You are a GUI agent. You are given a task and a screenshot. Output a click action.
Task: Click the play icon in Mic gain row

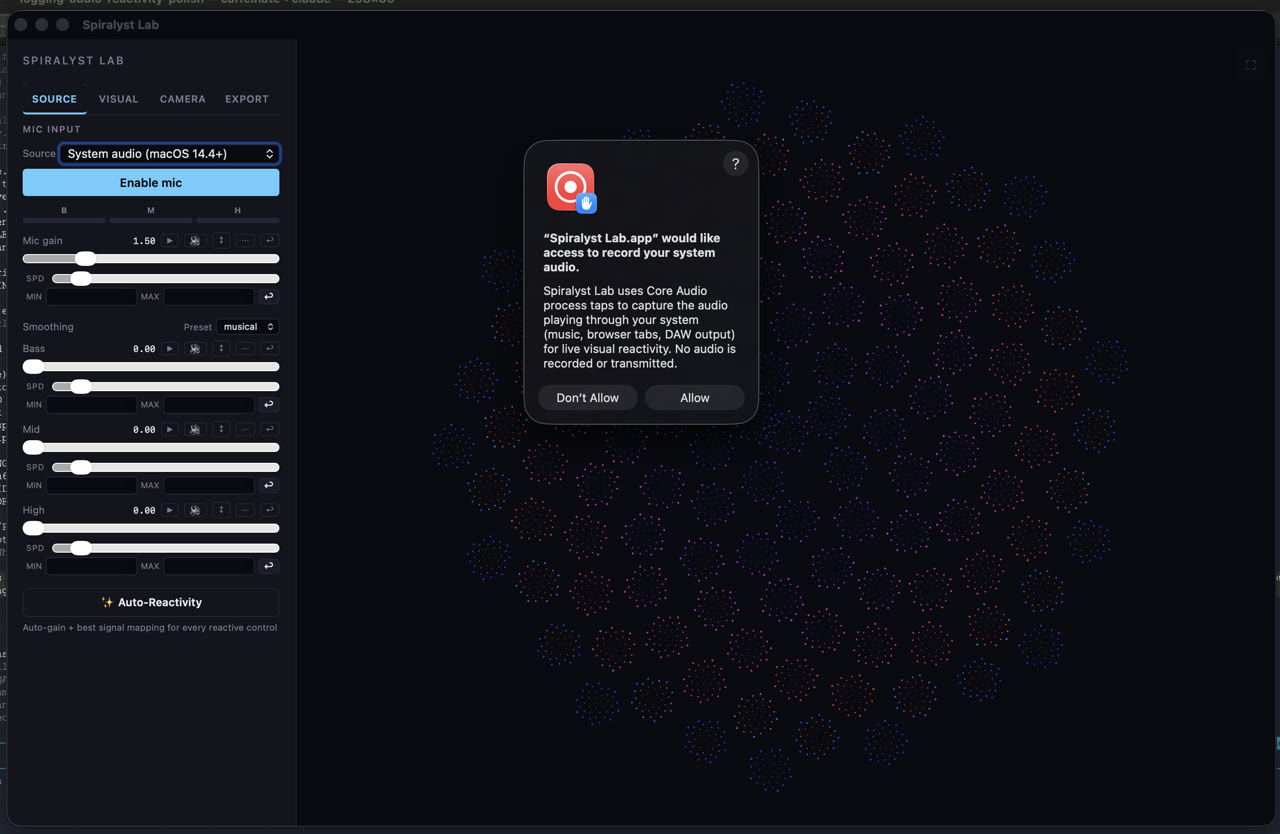click(x=170, y=241)
